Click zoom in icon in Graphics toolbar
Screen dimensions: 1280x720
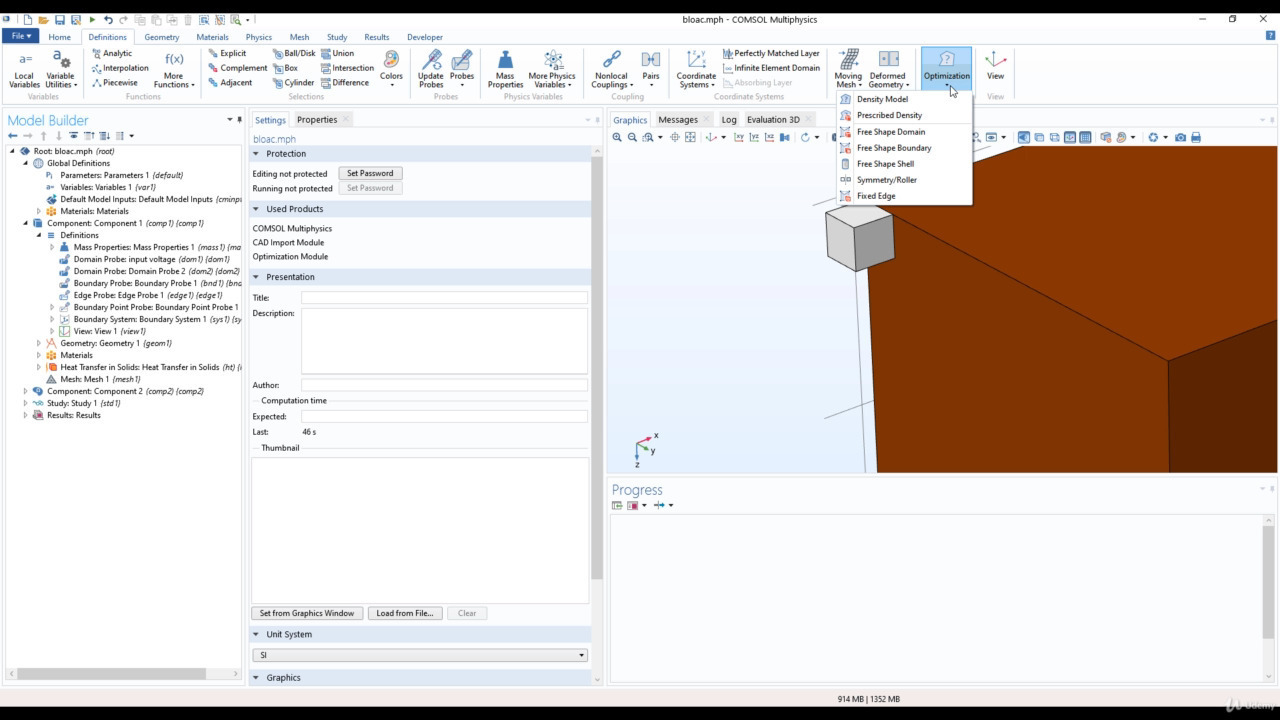pyautogui.click(x=617, y=137)
